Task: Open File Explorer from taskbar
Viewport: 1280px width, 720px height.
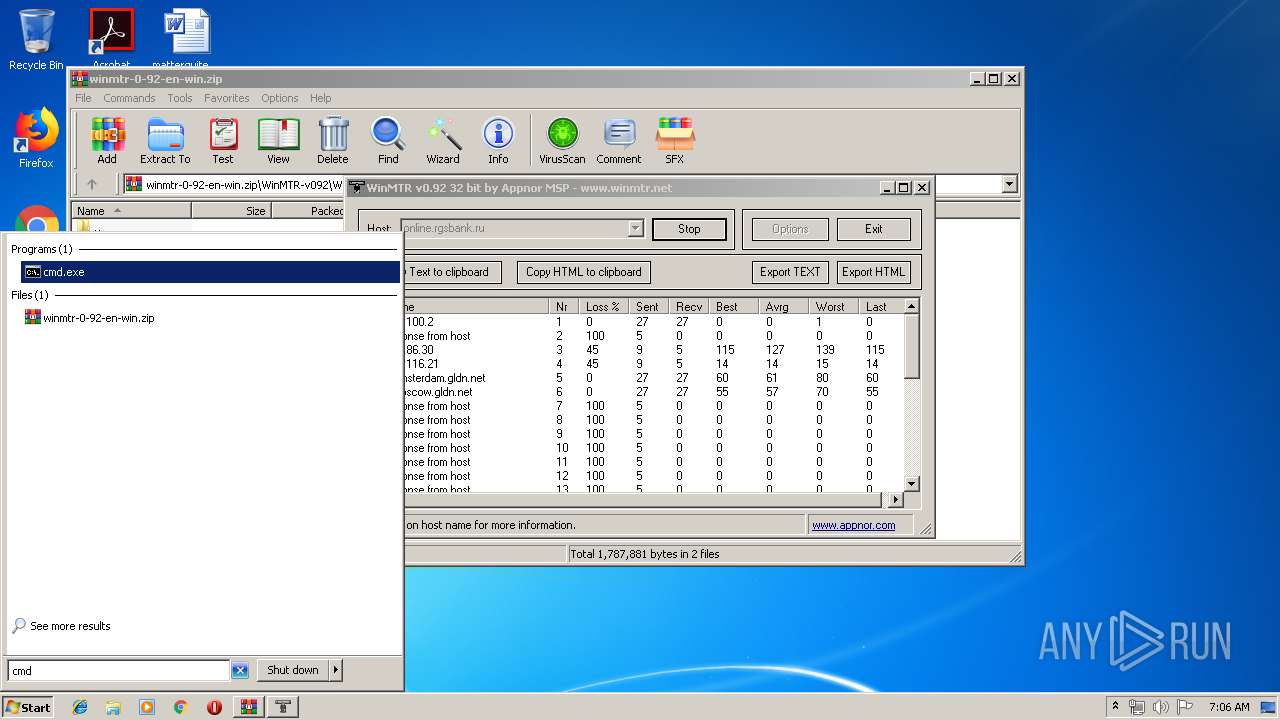Action: point(113,707)
